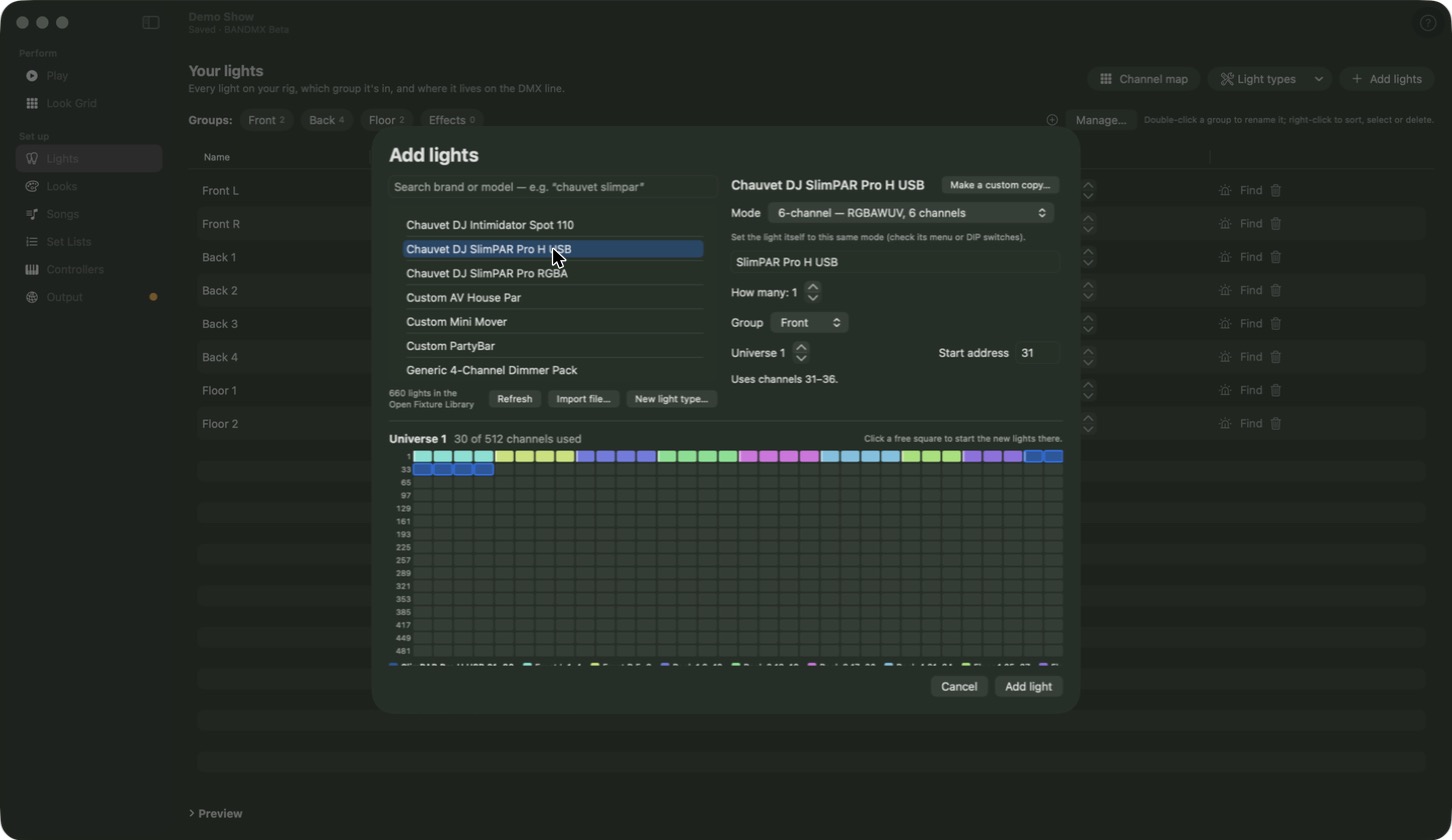Select the Effects group tab
This screenshot has height=840, width=1452.
click(x=451, y=120)
